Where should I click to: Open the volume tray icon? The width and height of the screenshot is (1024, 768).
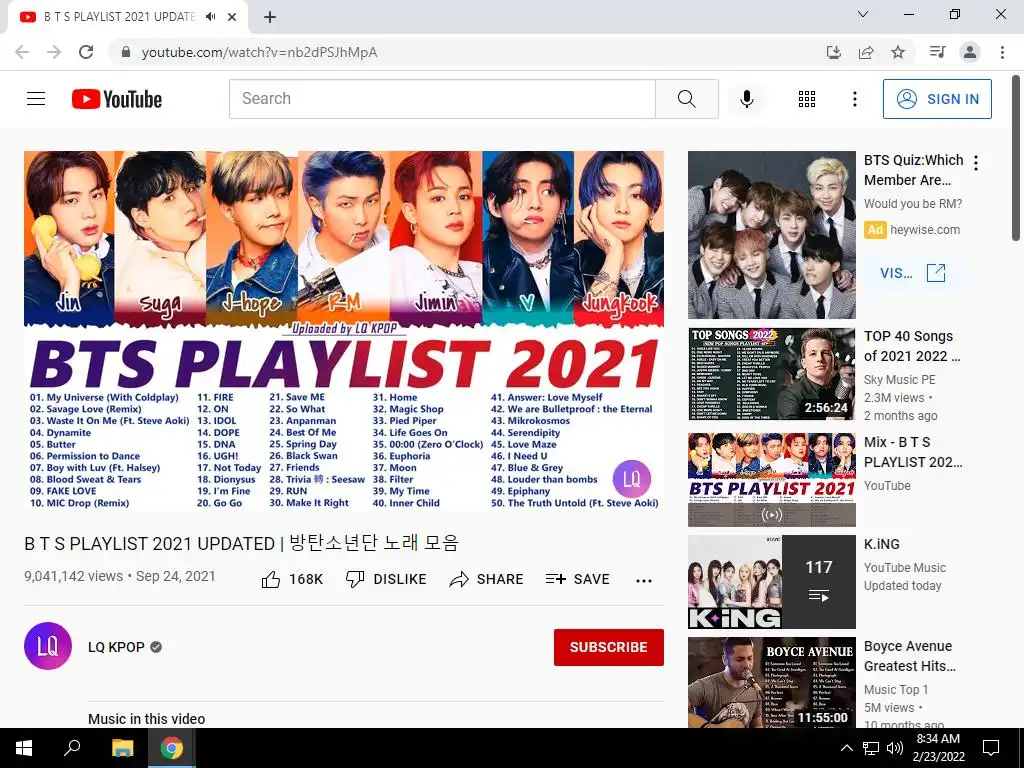(x=895, y=748)
